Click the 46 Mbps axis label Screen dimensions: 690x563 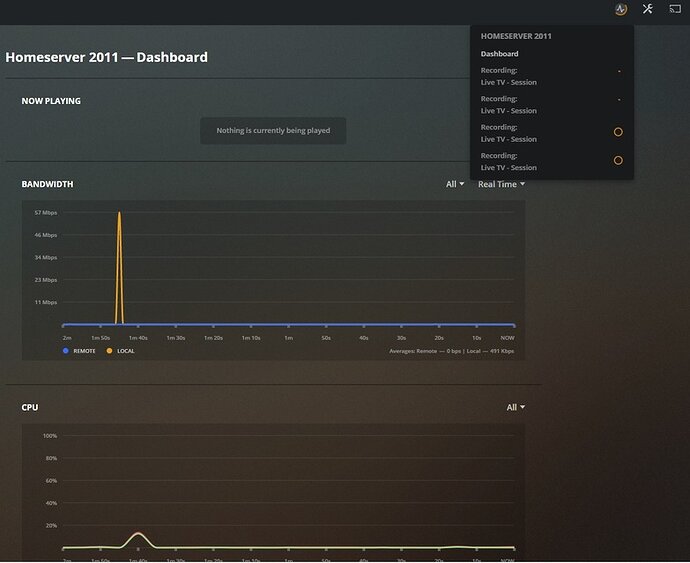[46, 235]
